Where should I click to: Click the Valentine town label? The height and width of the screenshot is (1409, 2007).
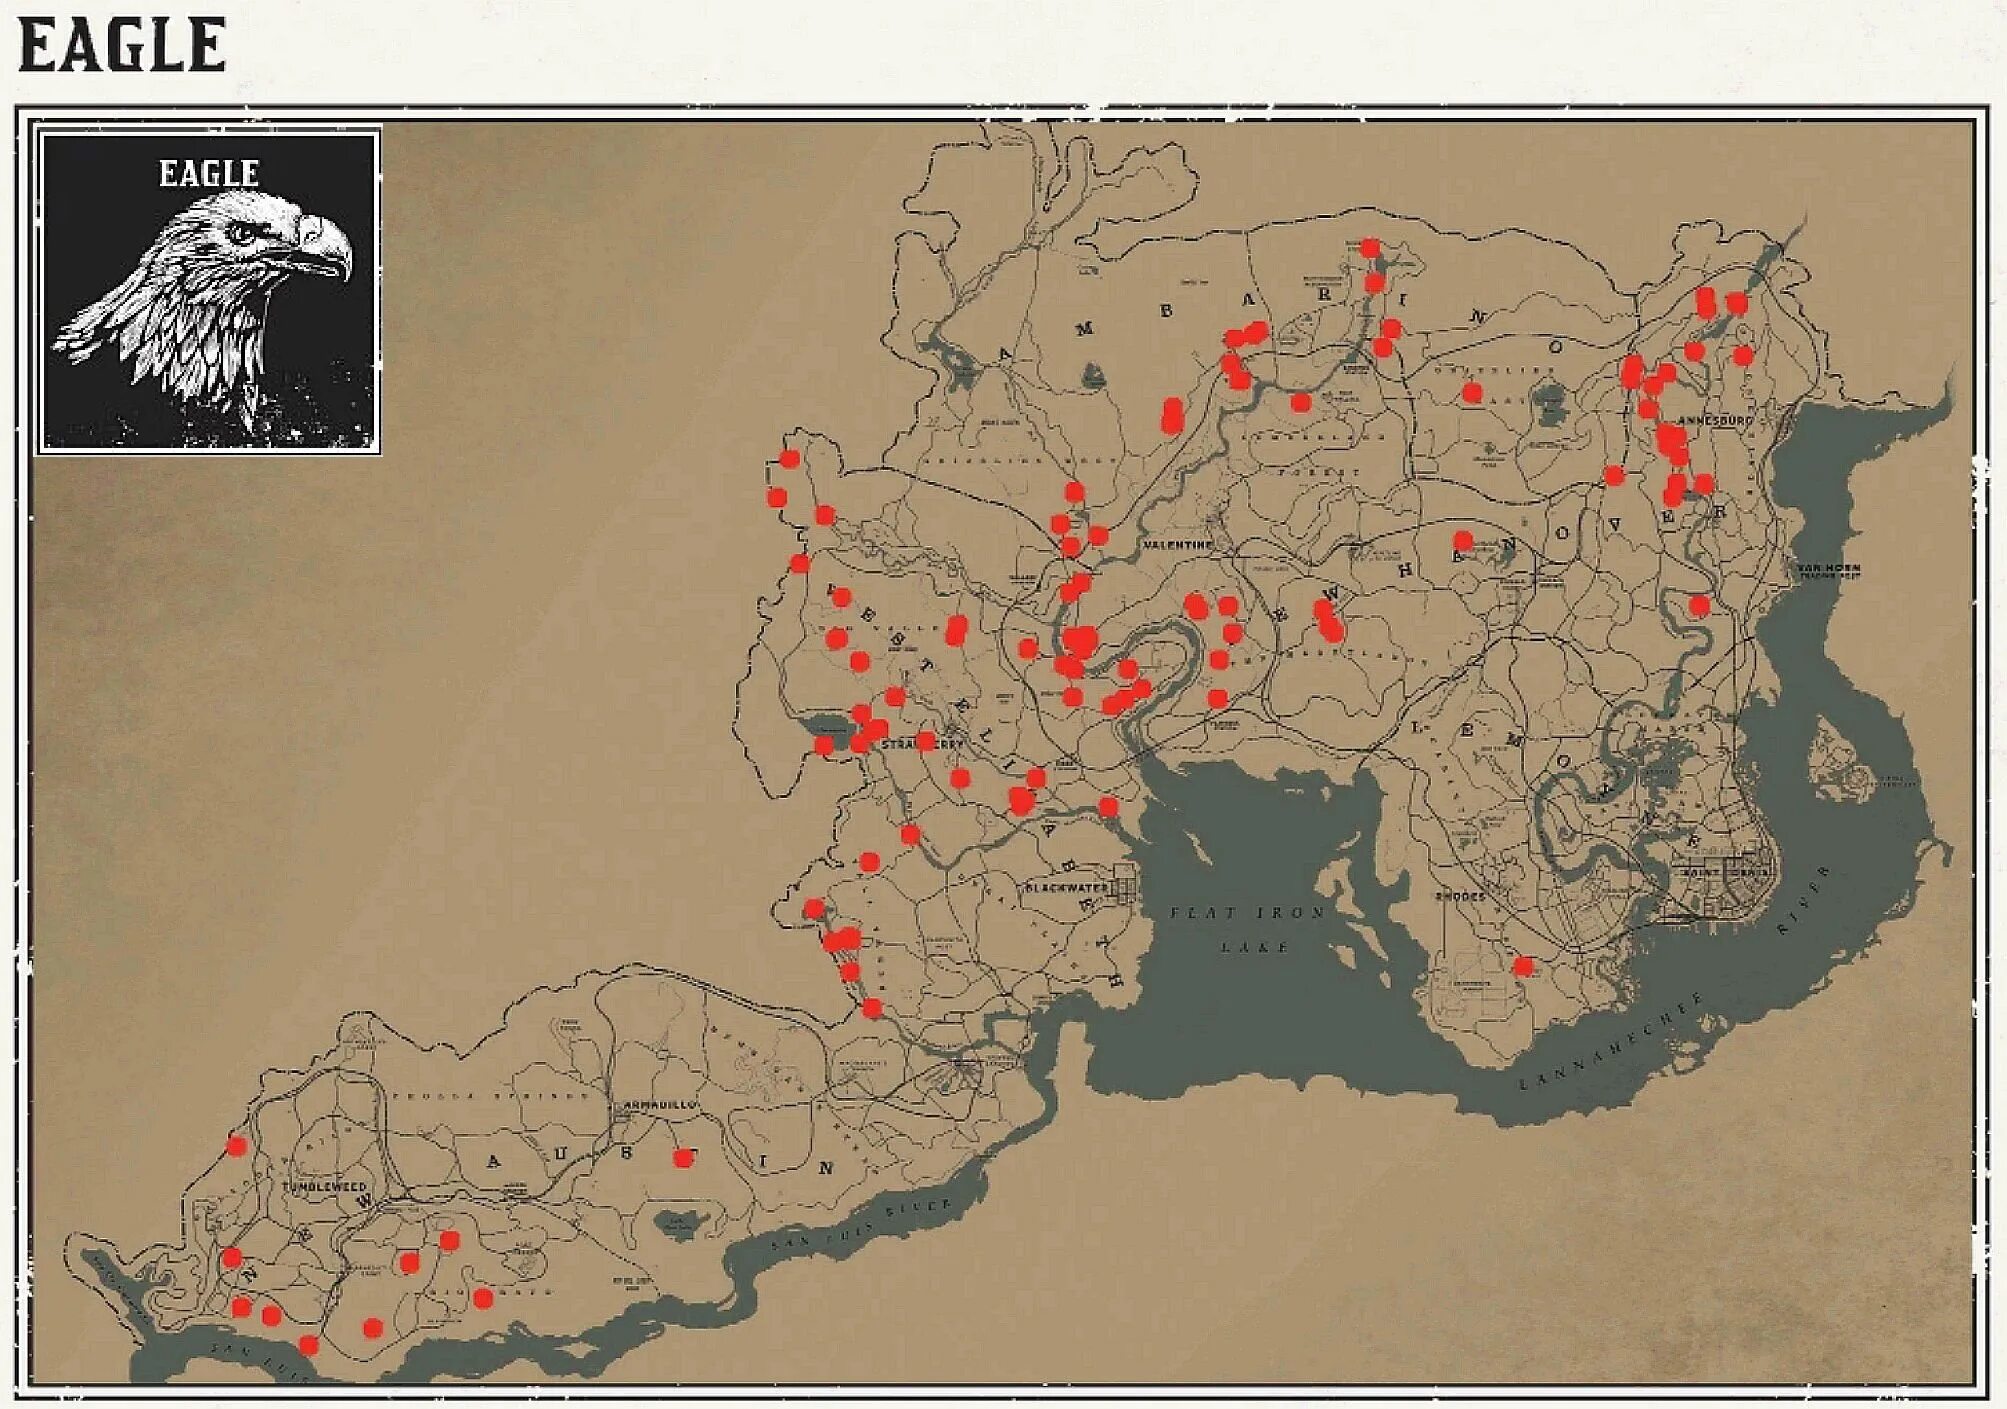[x=1177, y=545]
